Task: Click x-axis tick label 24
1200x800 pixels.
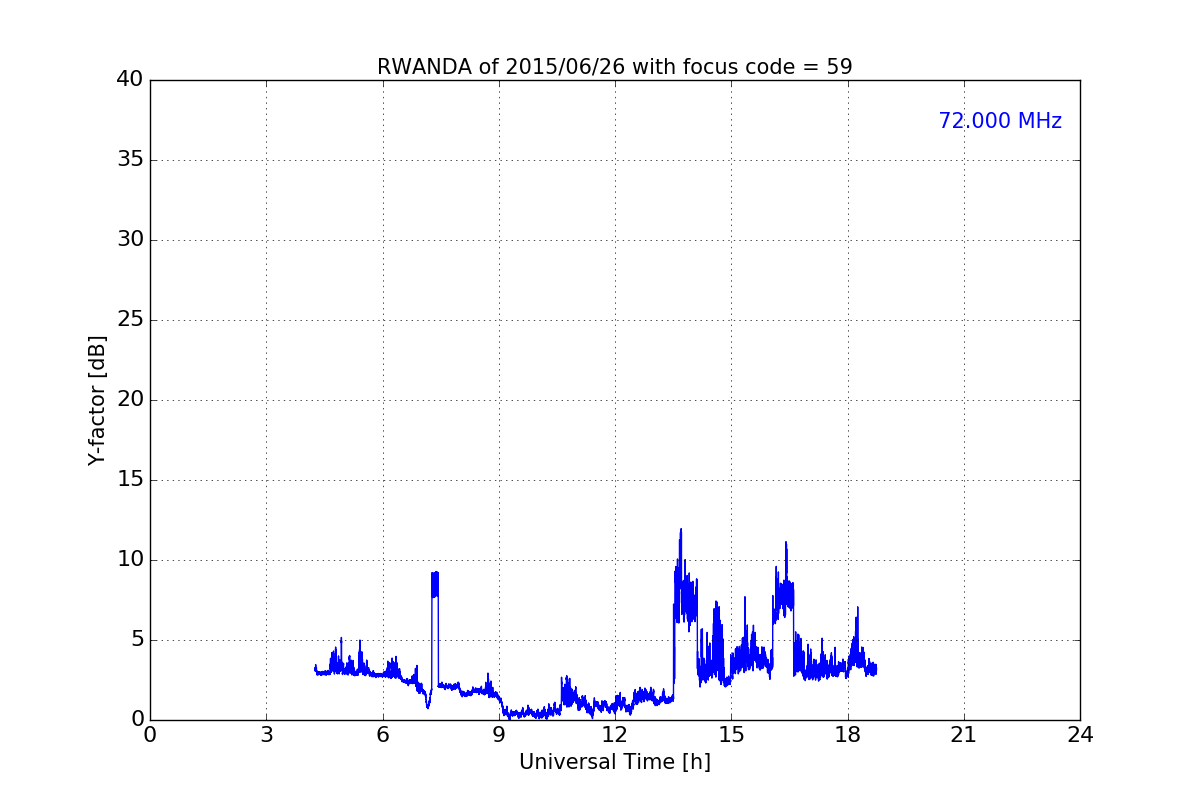Action: pos(1080,735)
